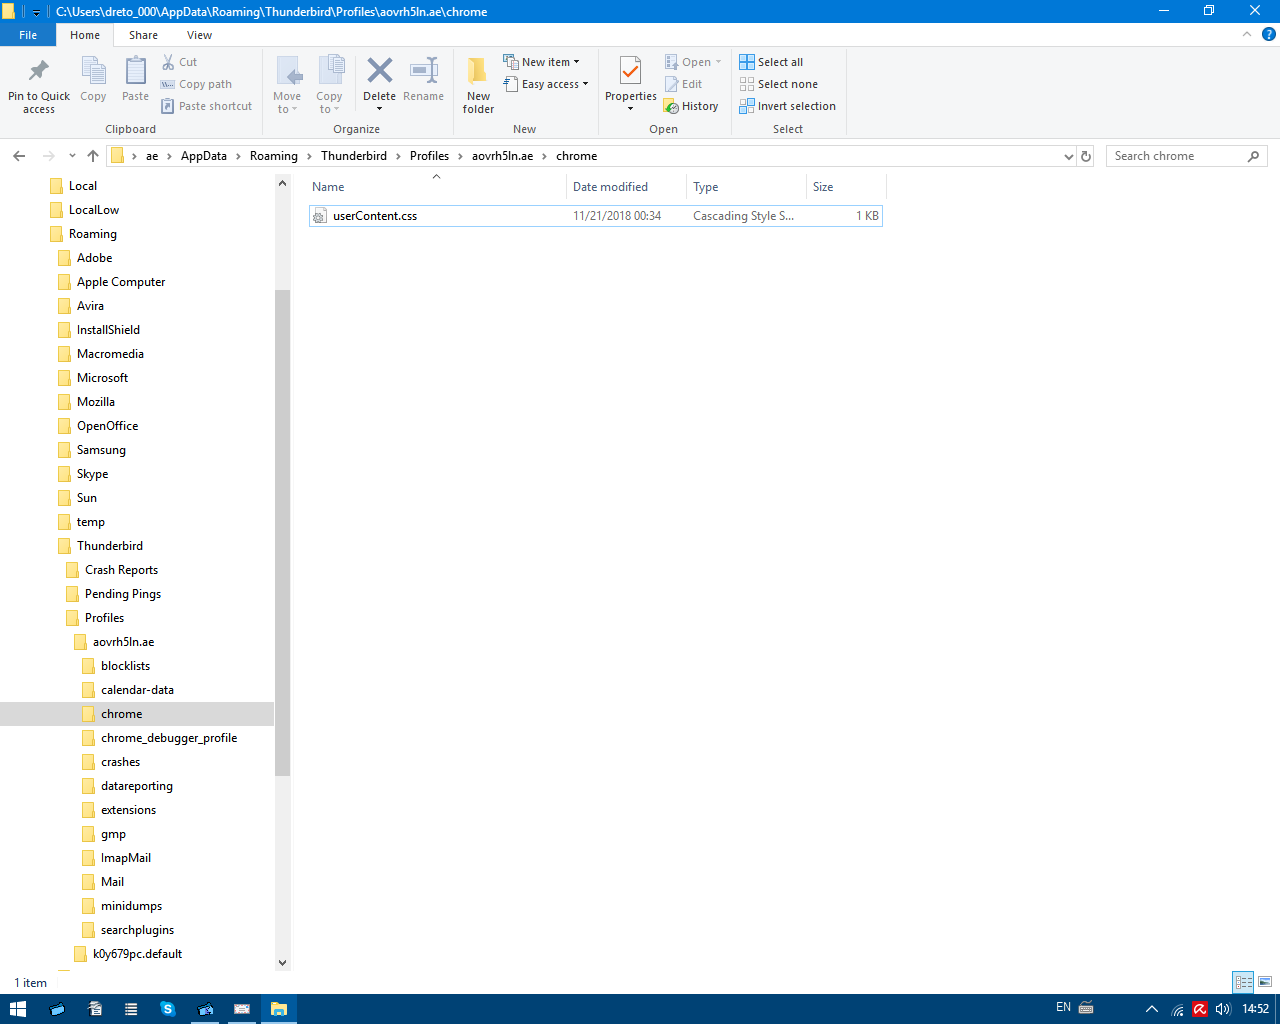Screen dimensions: 1280x1024
Task: Click the Paste clipboard icon
Action: click(135, 80)
